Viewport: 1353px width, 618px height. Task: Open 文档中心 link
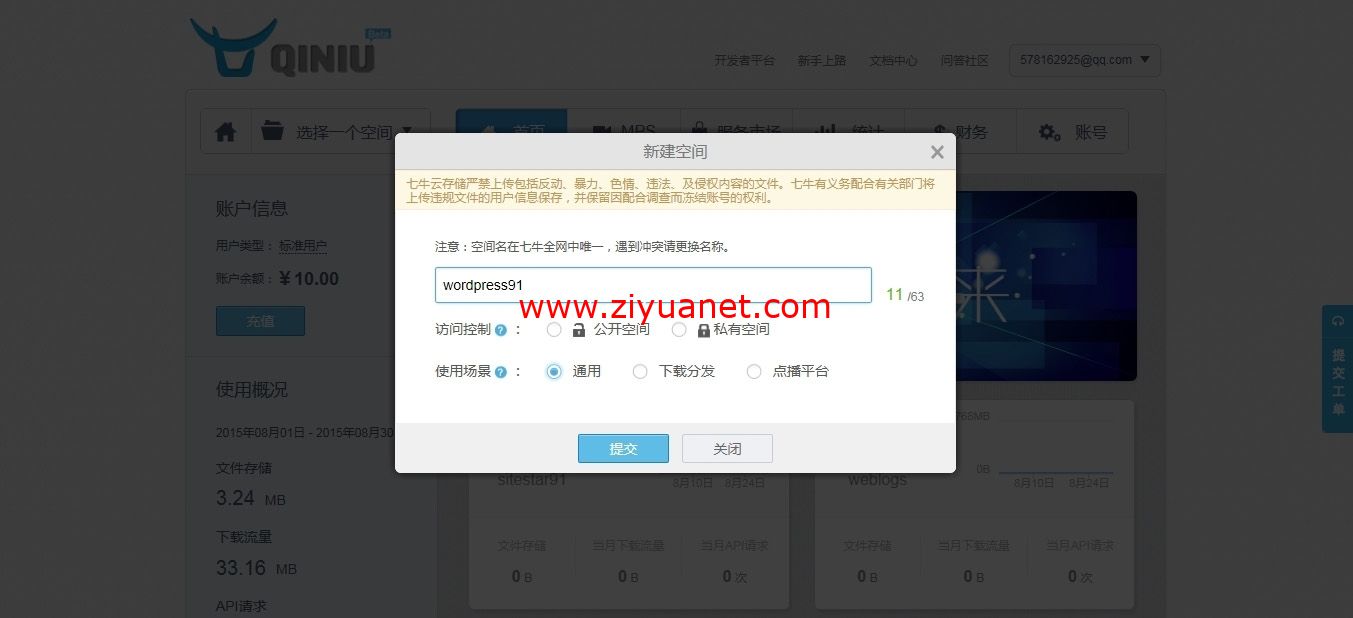tap(893, 60)
